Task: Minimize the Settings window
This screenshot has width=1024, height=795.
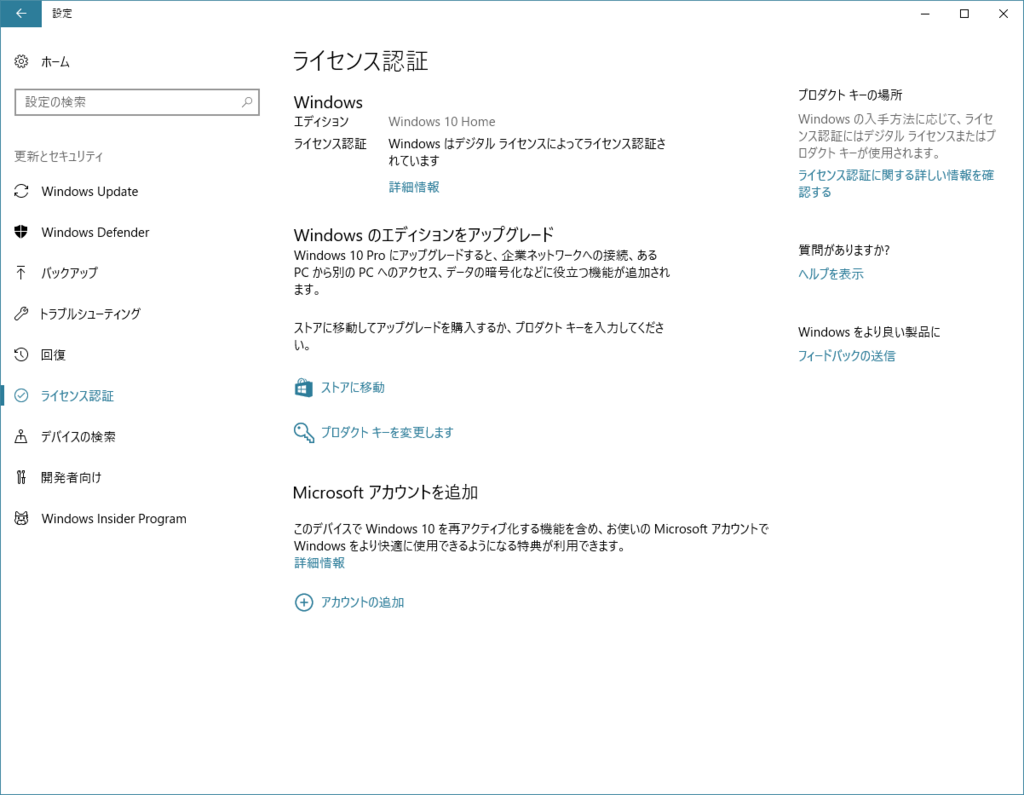Action: (925, 14)
